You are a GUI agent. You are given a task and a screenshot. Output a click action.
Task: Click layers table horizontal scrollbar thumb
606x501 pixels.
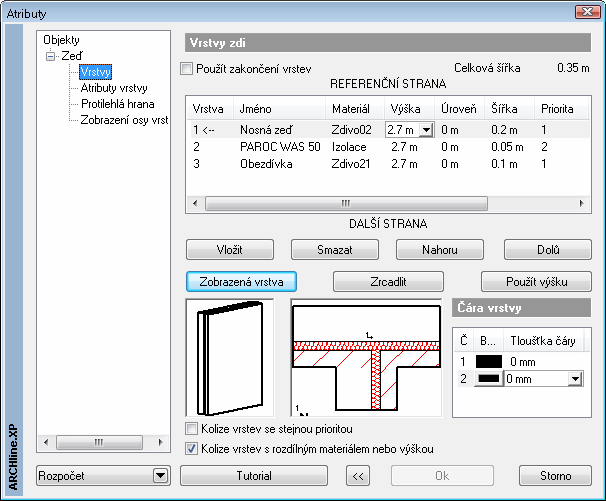tap(346, 203)
